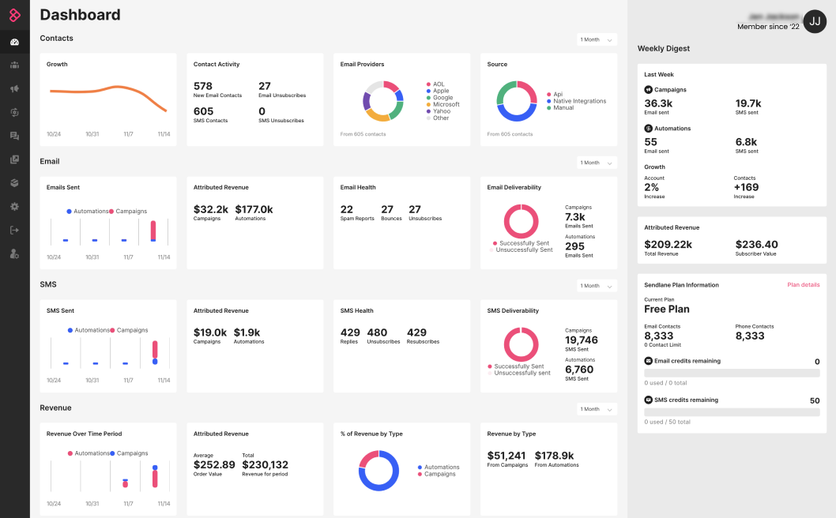Open the user account settings icon in sidebar
The height and width of the screenshot is (518, 836).
pyautogui.click(x=14, y=254)
